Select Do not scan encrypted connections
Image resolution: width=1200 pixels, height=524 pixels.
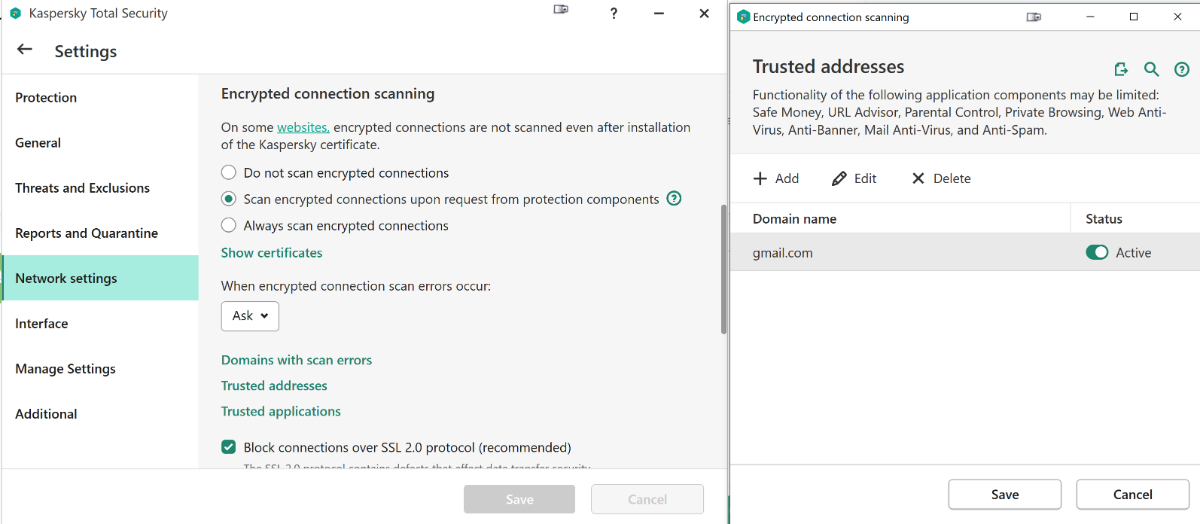(x=229, y=173)
